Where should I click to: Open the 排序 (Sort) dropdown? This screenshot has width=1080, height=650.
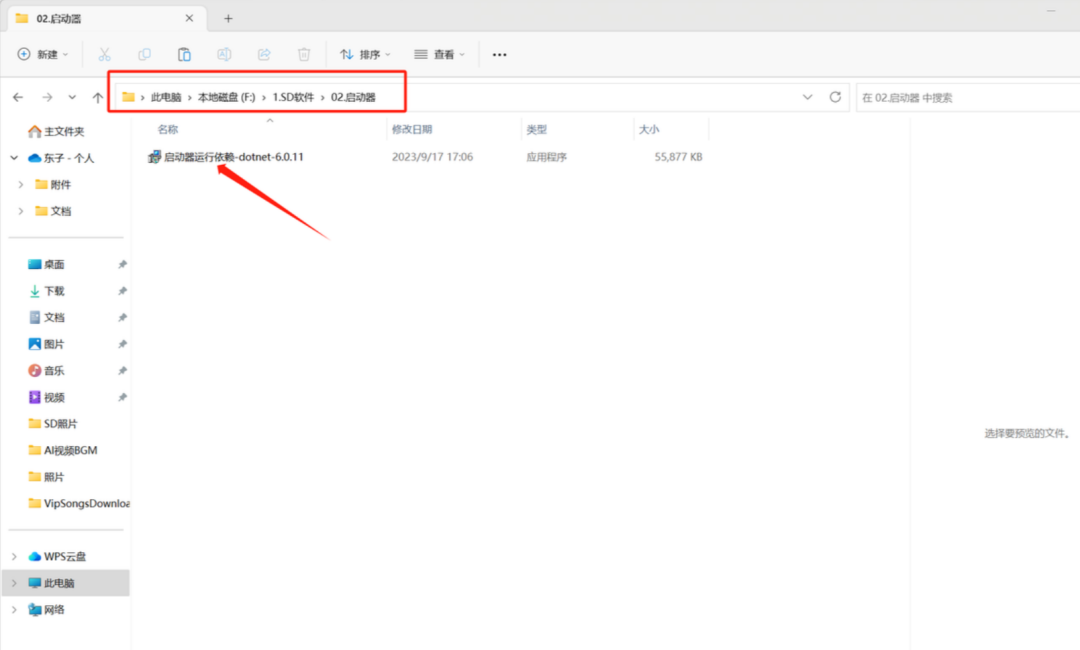point(365,54)
